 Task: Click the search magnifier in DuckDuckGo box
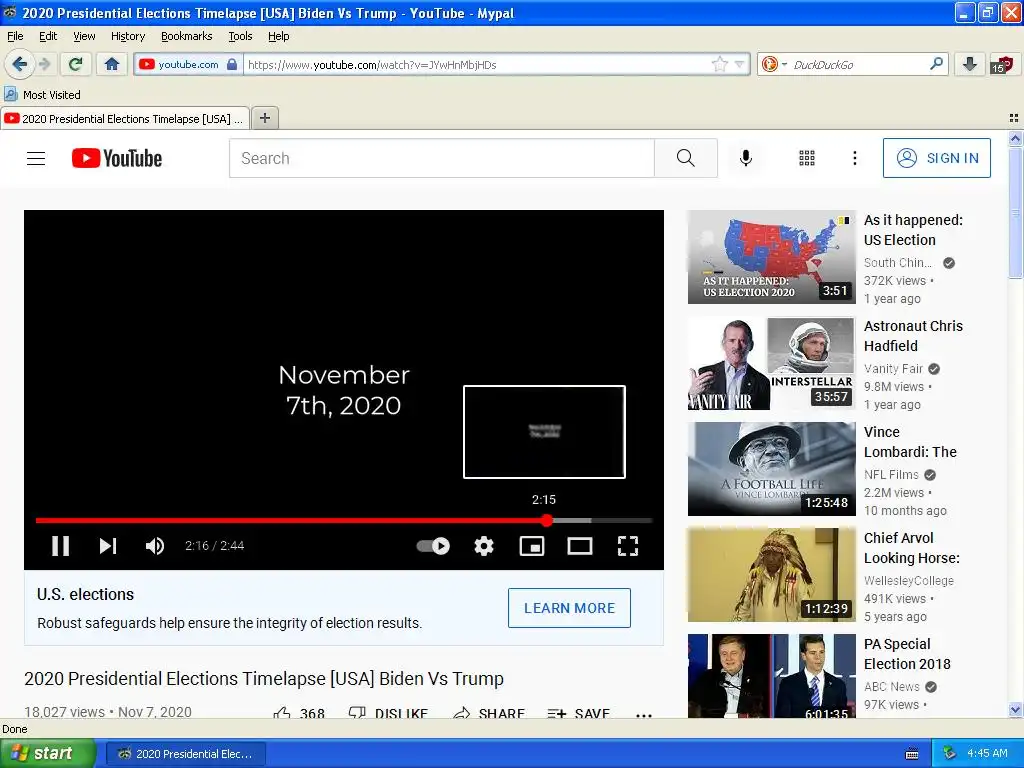pyautogui.click(x=936, y=64)
